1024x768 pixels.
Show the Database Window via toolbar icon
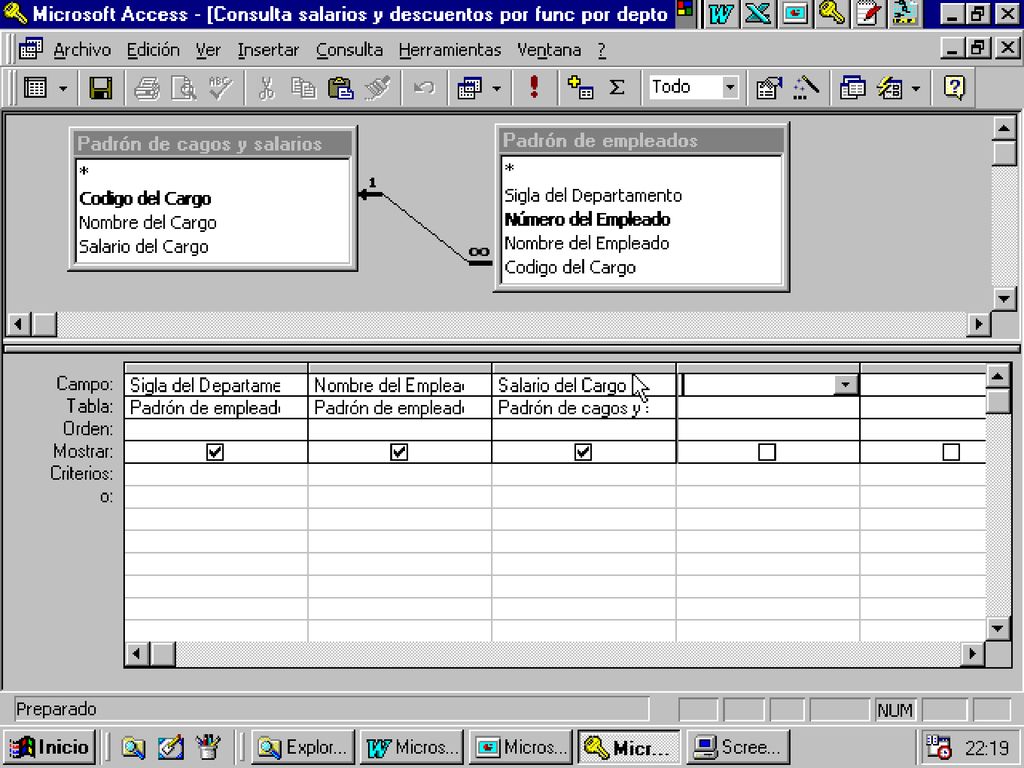point(852,88)
